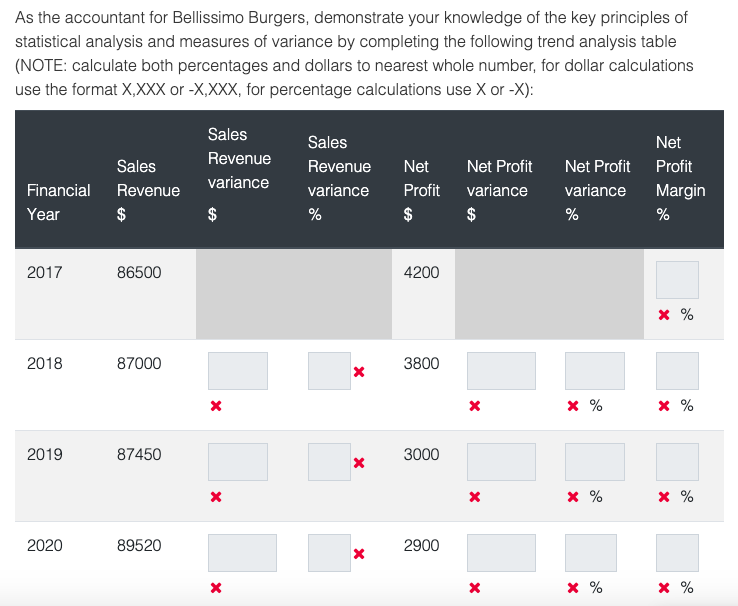Click red X under 2020 Net Profit Margin %
The width and height of the screenshot is (738, 606).
click(x=664, y=589)
